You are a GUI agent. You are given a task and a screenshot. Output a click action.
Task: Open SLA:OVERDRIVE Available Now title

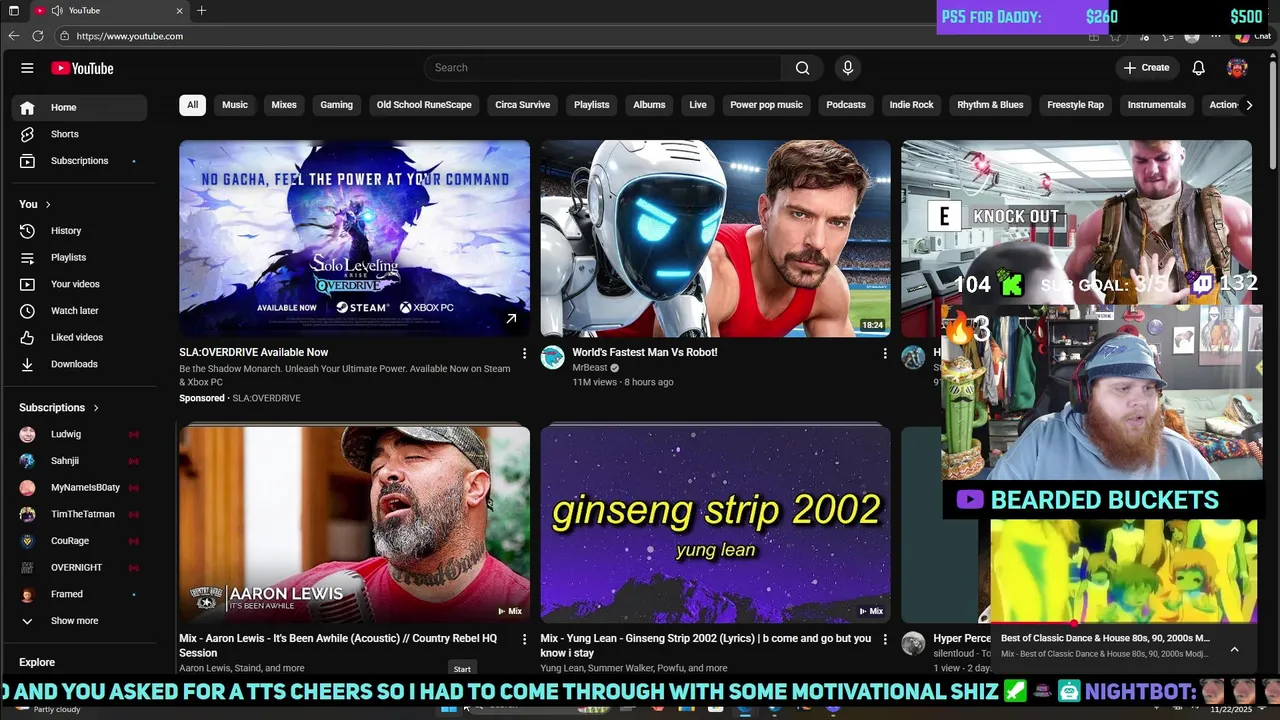[x=254, y=352]
